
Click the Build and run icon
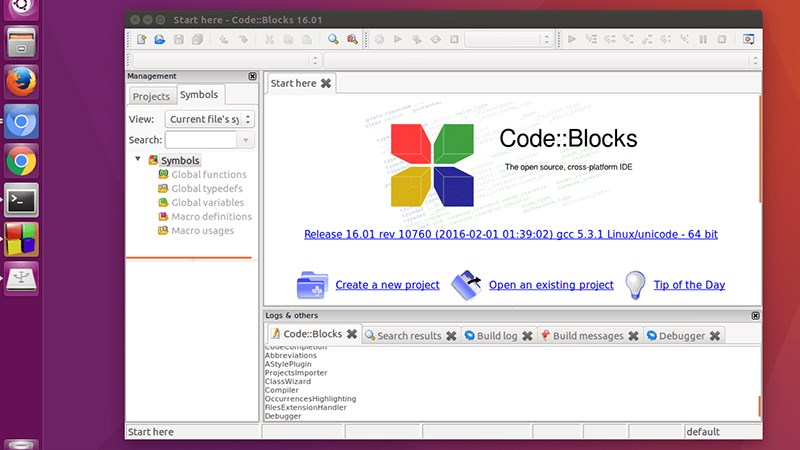click(417, 39)
